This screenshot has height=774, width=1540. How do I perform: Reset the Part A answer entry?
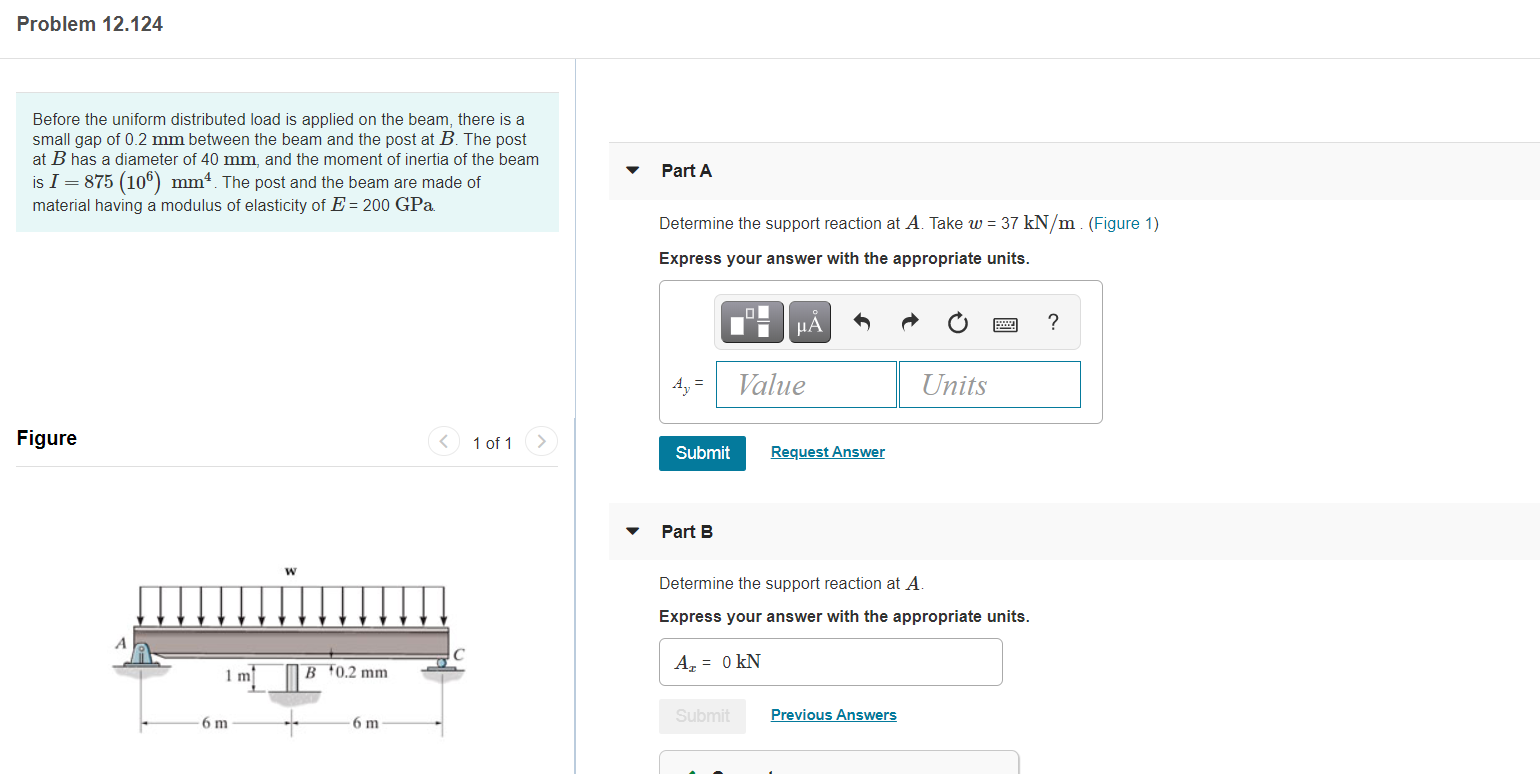pyautogui.click(x=957, y=322)
